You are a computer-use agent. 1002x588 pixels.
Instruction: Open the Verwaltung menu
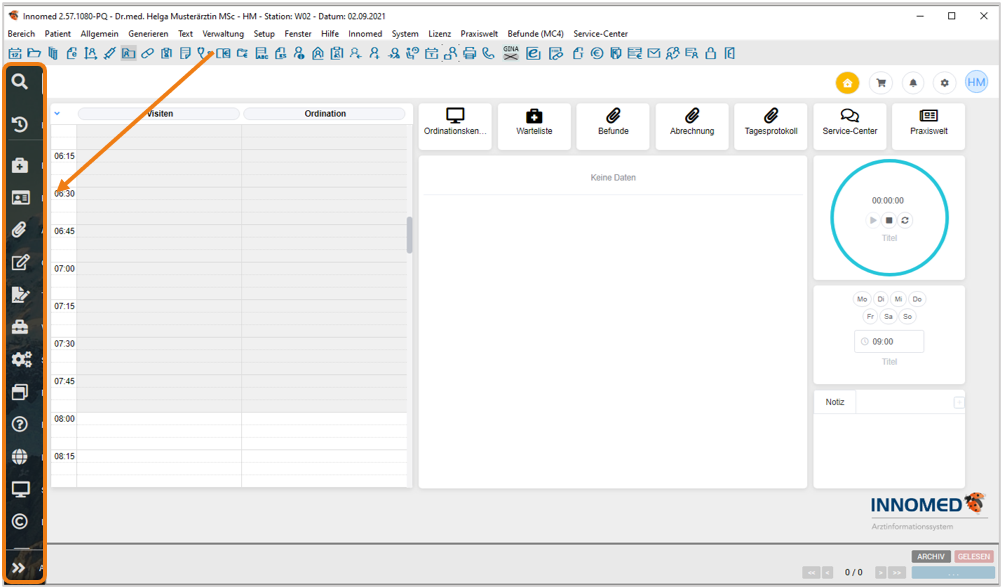tap(223, 34)
